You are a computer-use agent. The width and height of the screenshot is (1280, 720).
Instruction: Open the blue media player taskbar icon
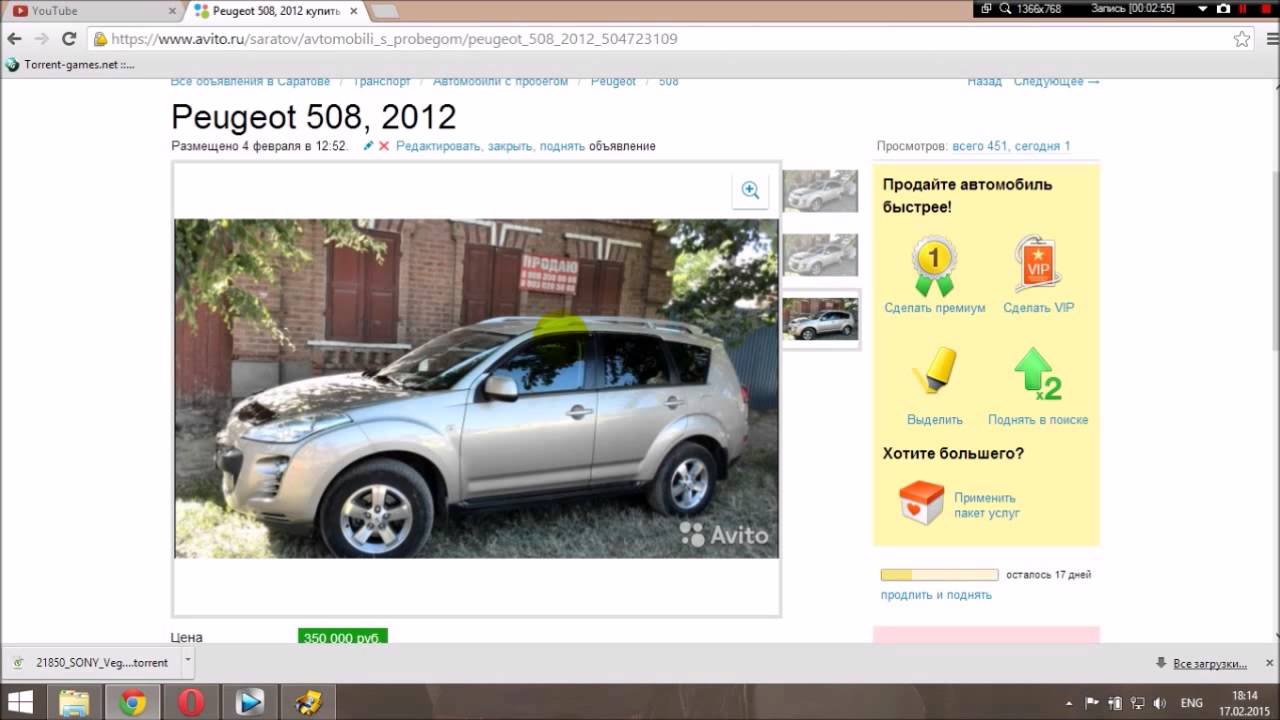coord(249,703)
